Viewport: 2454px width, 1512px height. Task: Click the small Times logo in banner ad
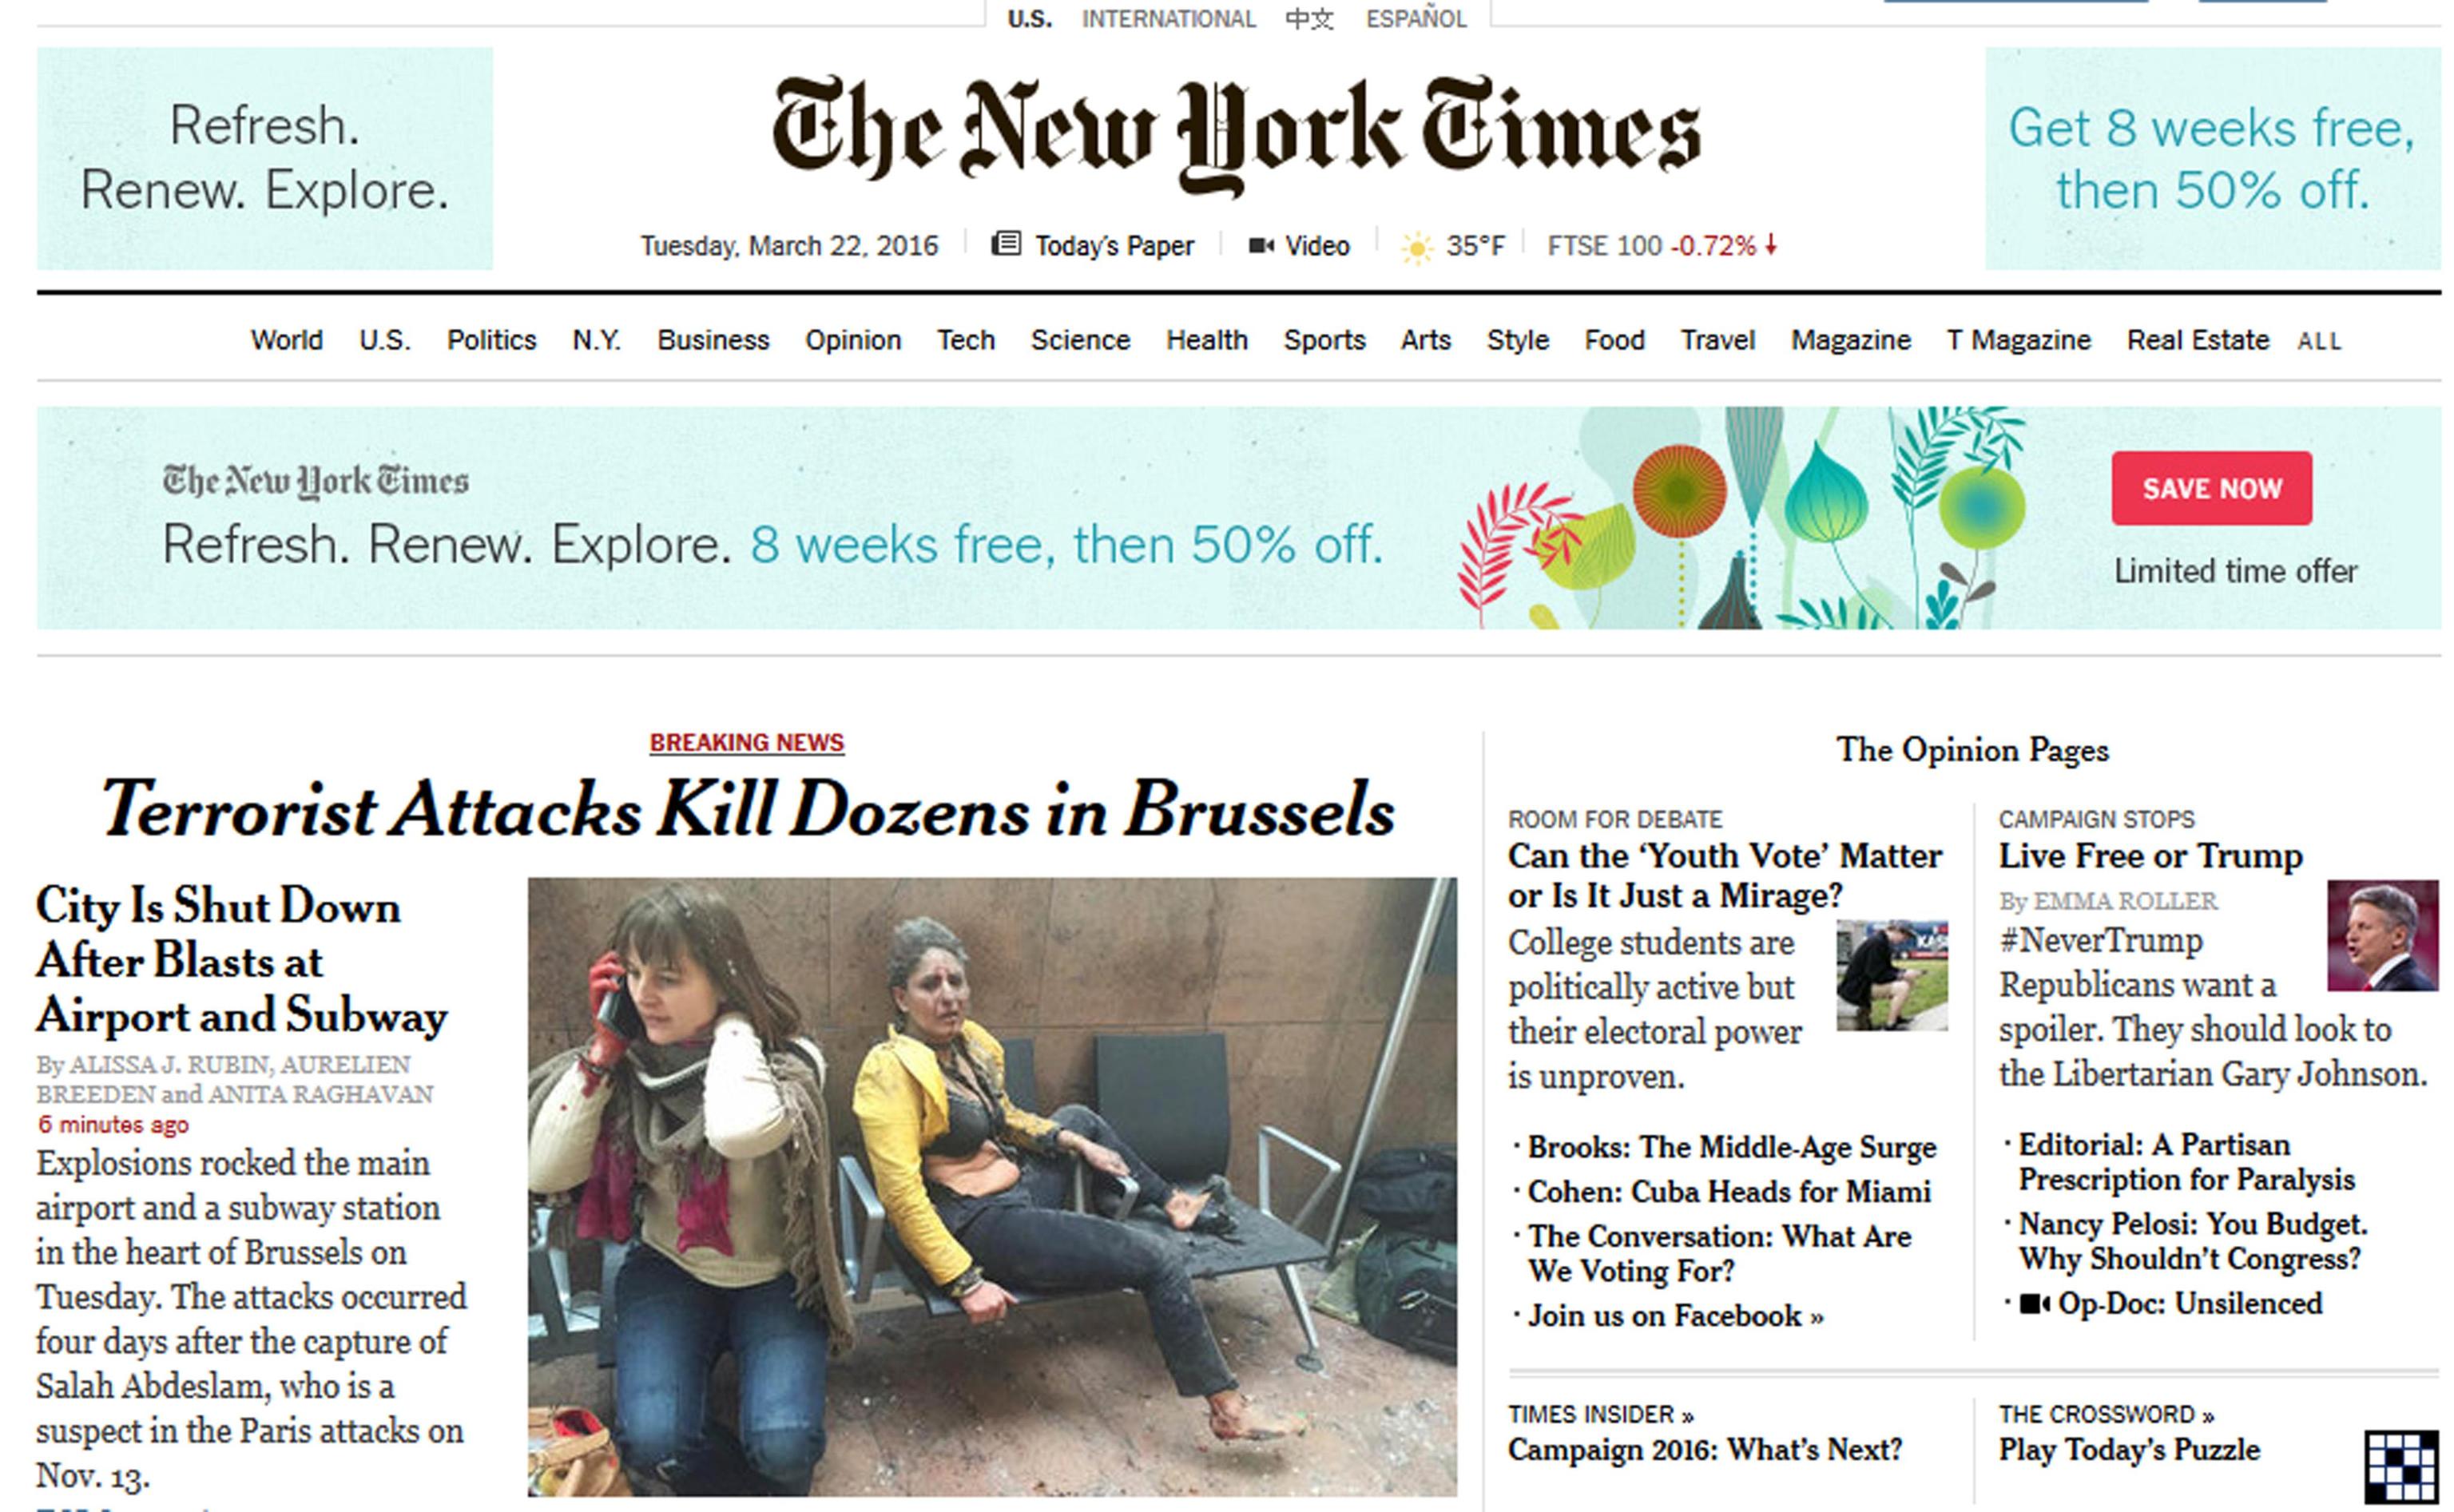click(x=316, y=481)
